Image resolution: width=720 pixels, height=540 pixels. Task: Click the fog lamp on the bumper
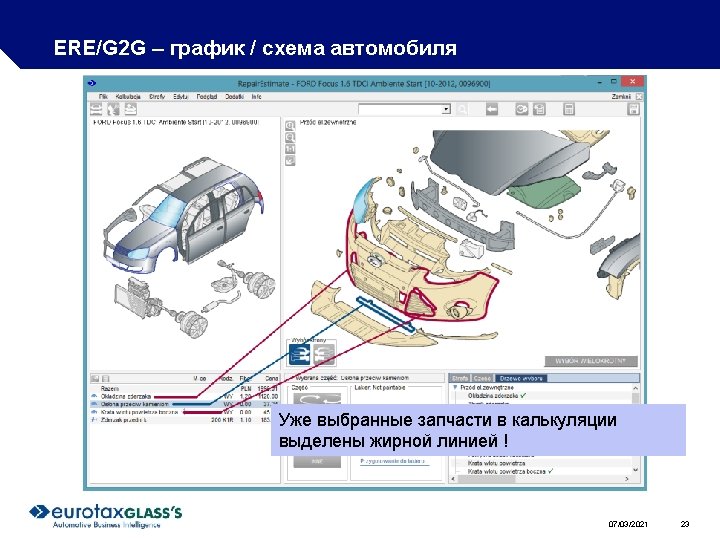point(459,311)
